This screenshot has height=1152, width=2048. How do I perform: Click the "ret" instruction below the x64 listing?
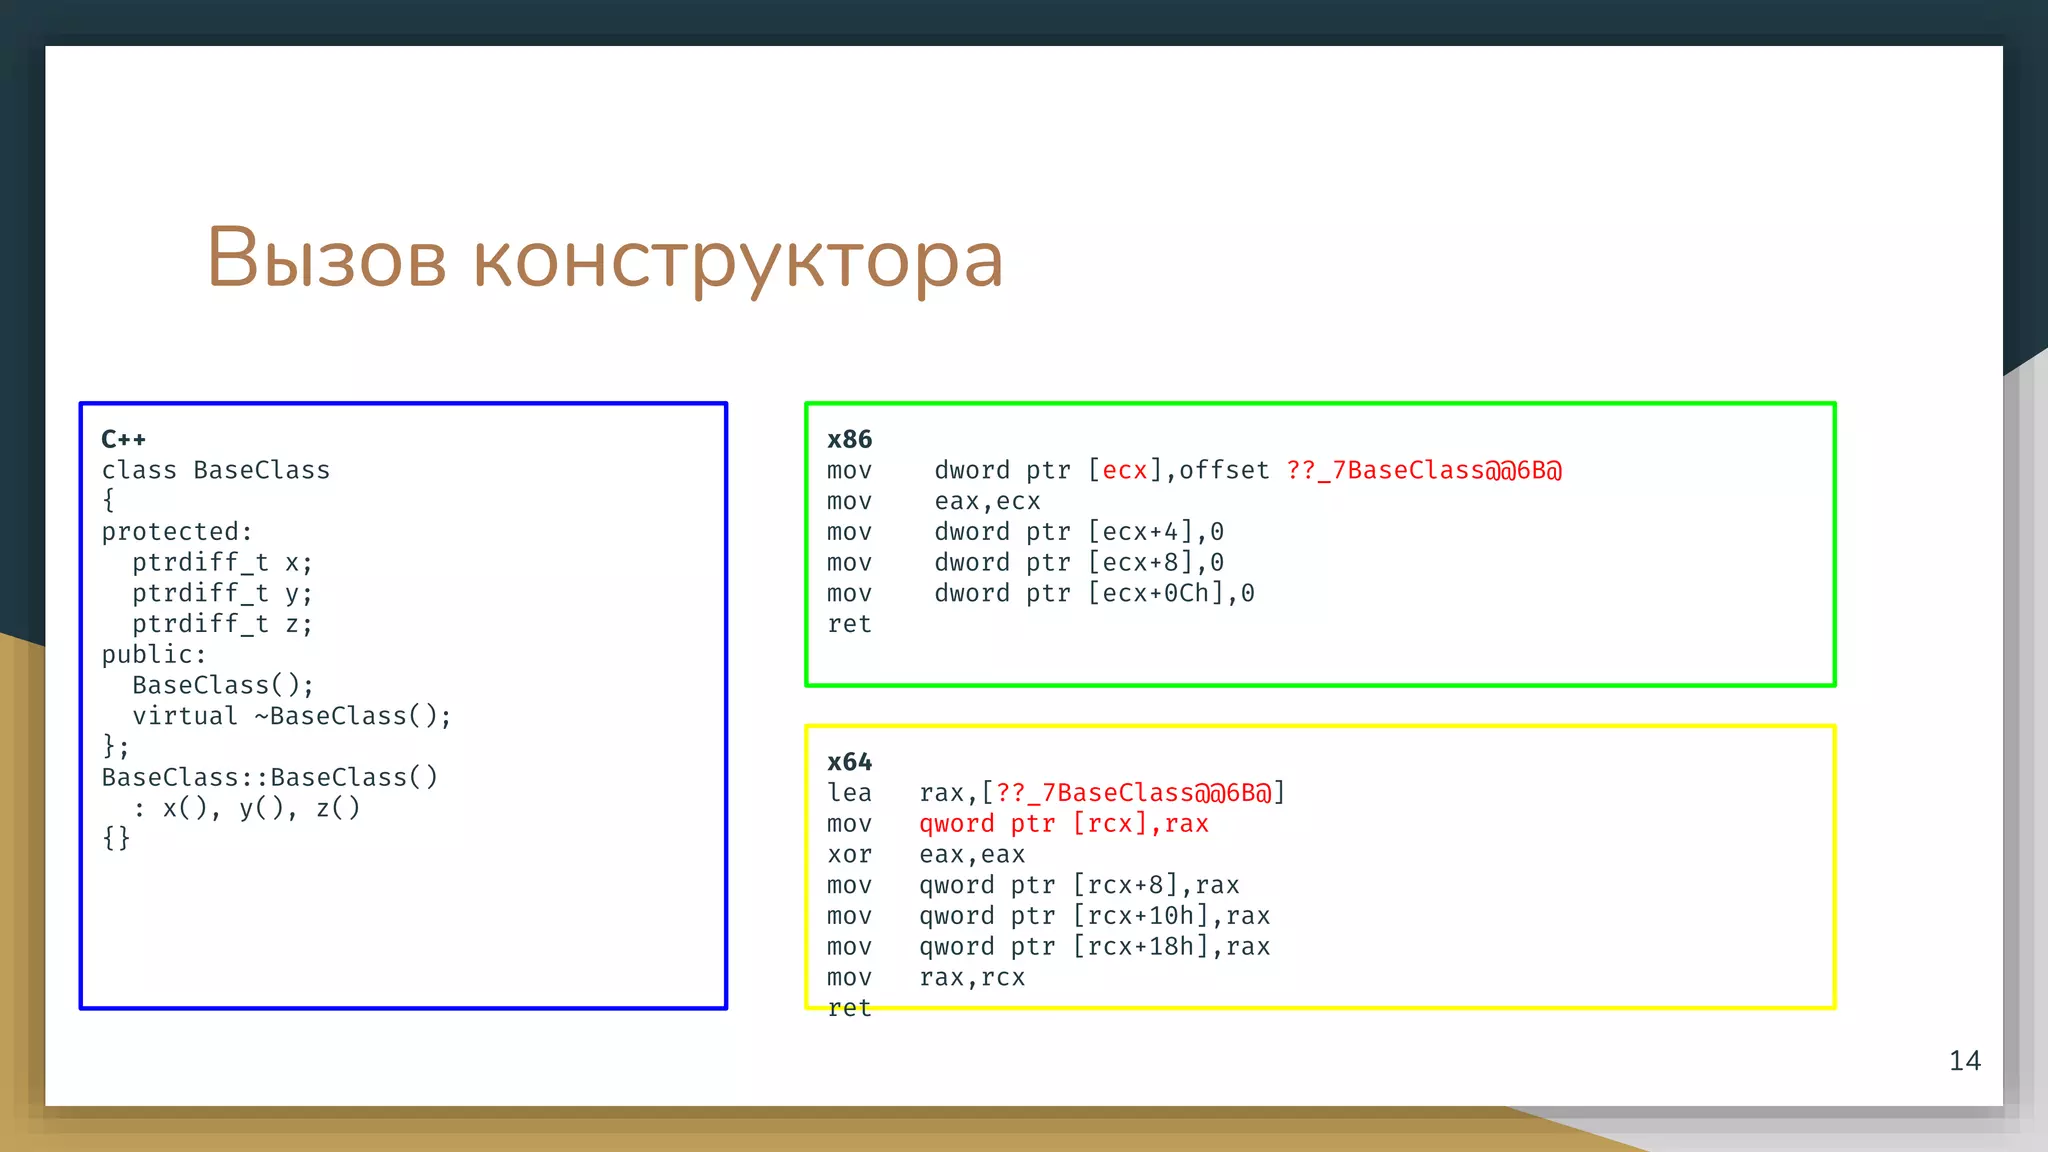(850, 1008)
